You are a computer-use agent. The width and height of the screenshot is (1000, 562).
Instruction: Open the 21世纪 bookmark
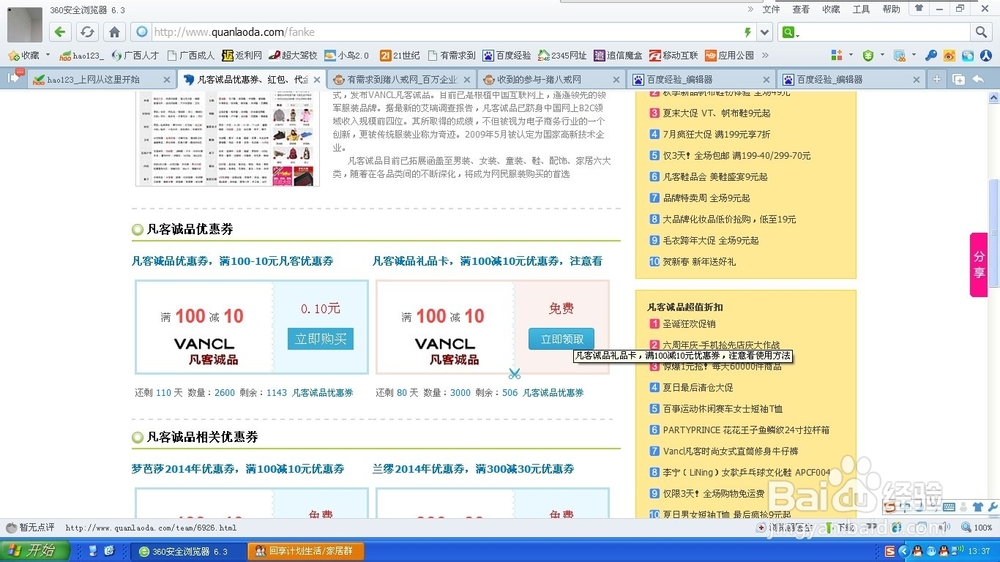(x=400, y=55)
